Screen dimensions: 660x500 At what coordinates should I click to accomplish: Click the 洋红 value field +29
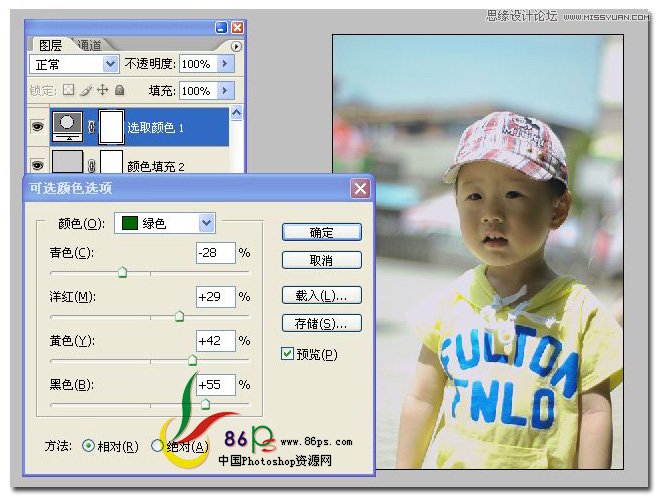point(216,297)
